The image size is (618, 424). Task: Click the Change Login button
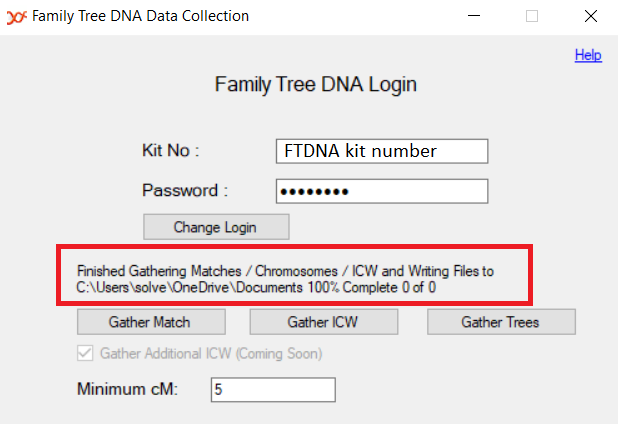(216, 227)
